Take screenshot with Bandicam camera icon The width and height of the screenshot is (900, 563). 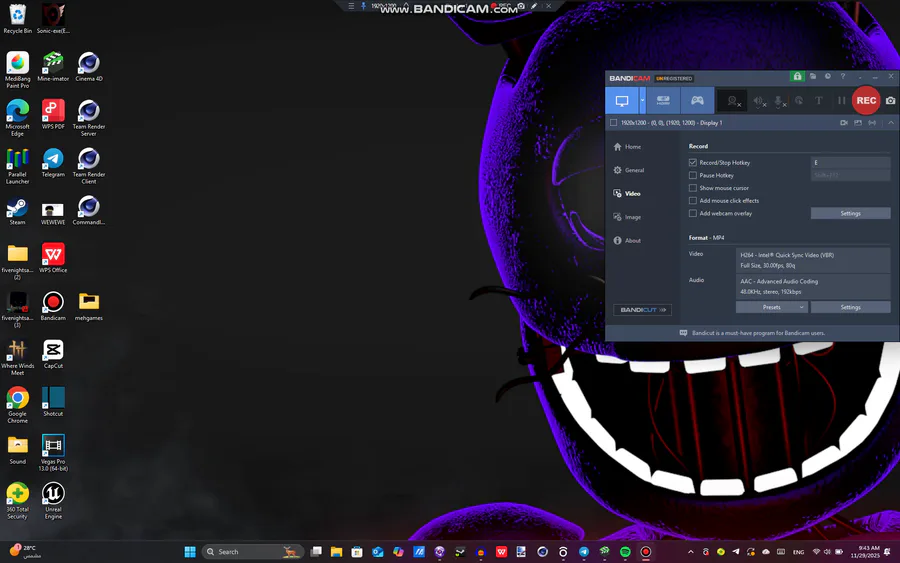point(890,100)
